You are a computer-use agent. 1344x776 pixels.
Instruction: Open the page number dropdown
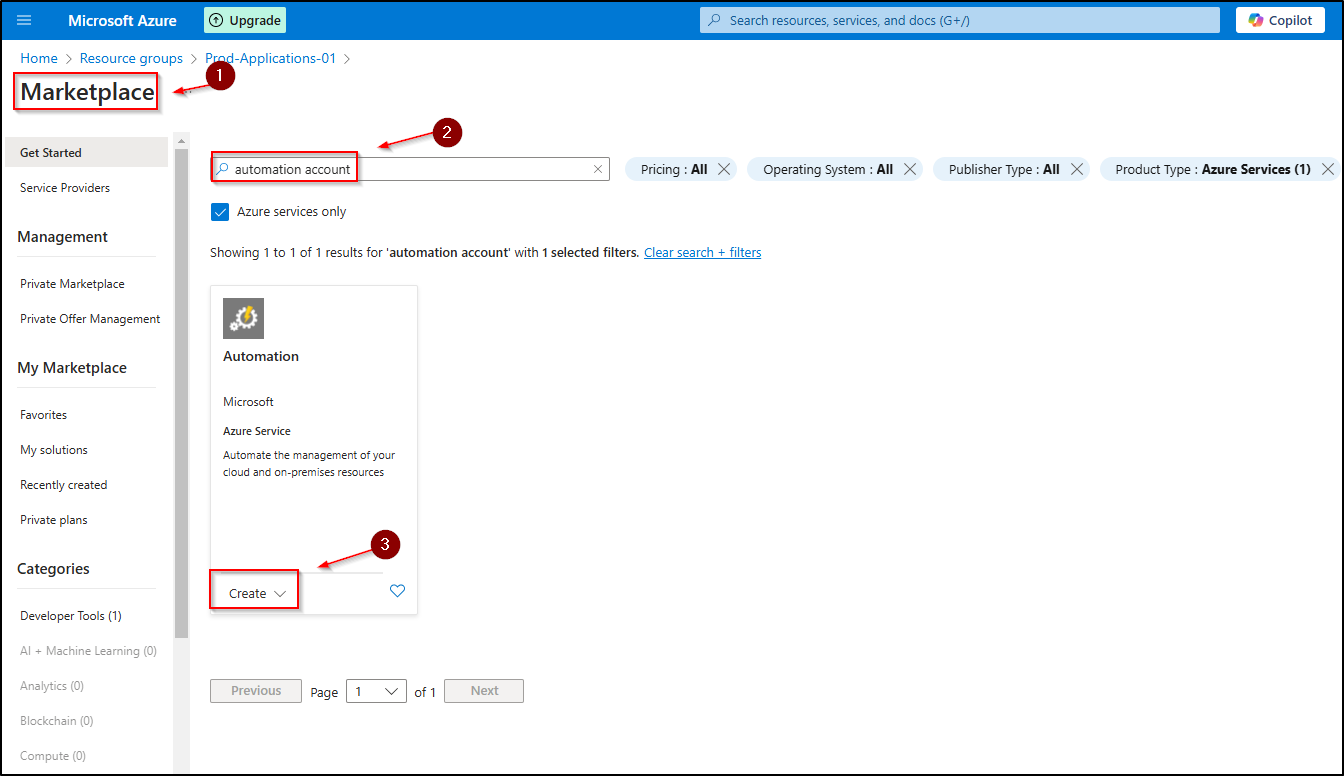[376, 691]
